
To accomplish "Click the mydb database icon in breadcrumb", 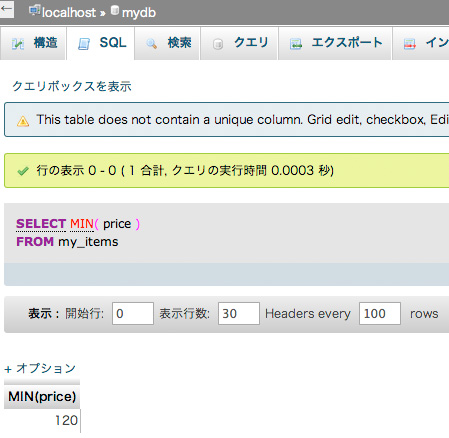I will [x=115, y=10].
